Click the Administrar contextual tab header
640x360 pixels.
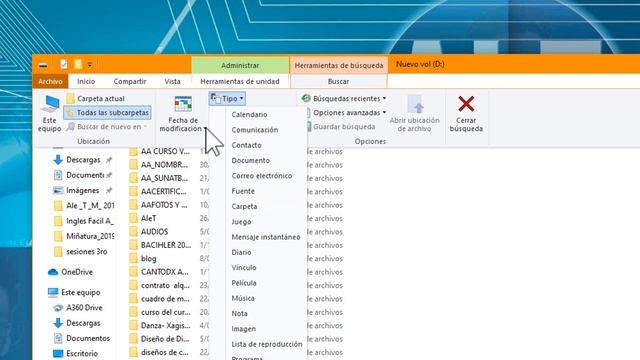(x=240, y=65)
